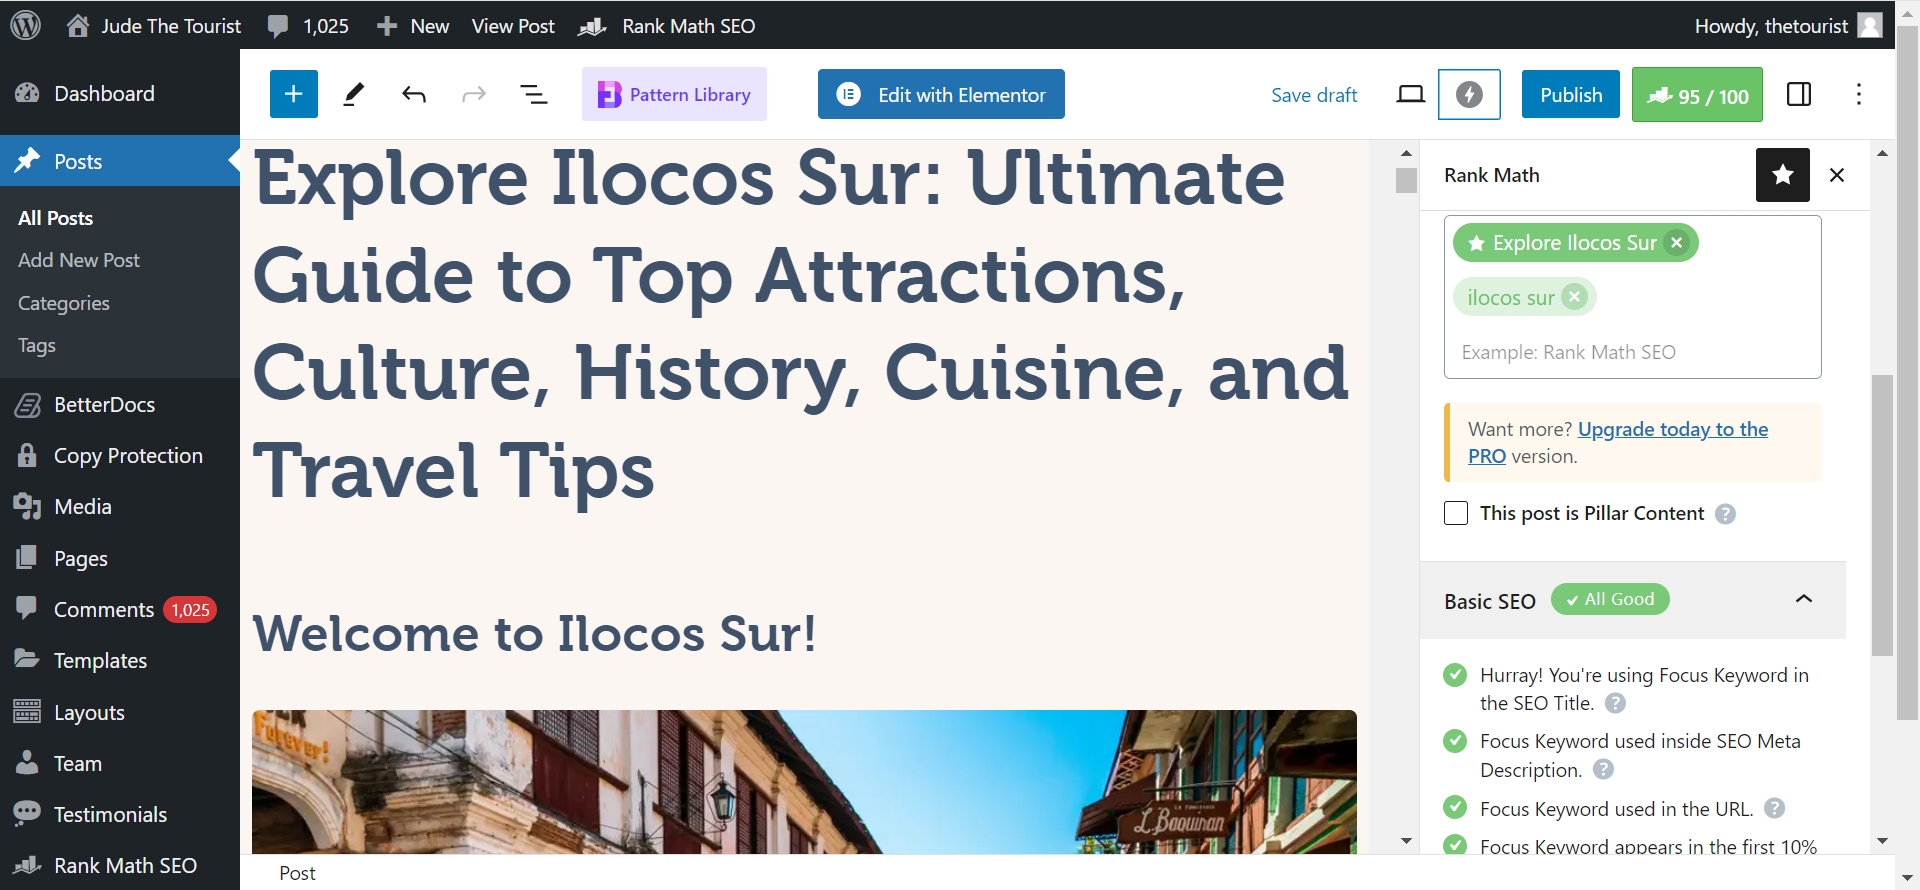Open Copy Protection menu

click(120, 455)
